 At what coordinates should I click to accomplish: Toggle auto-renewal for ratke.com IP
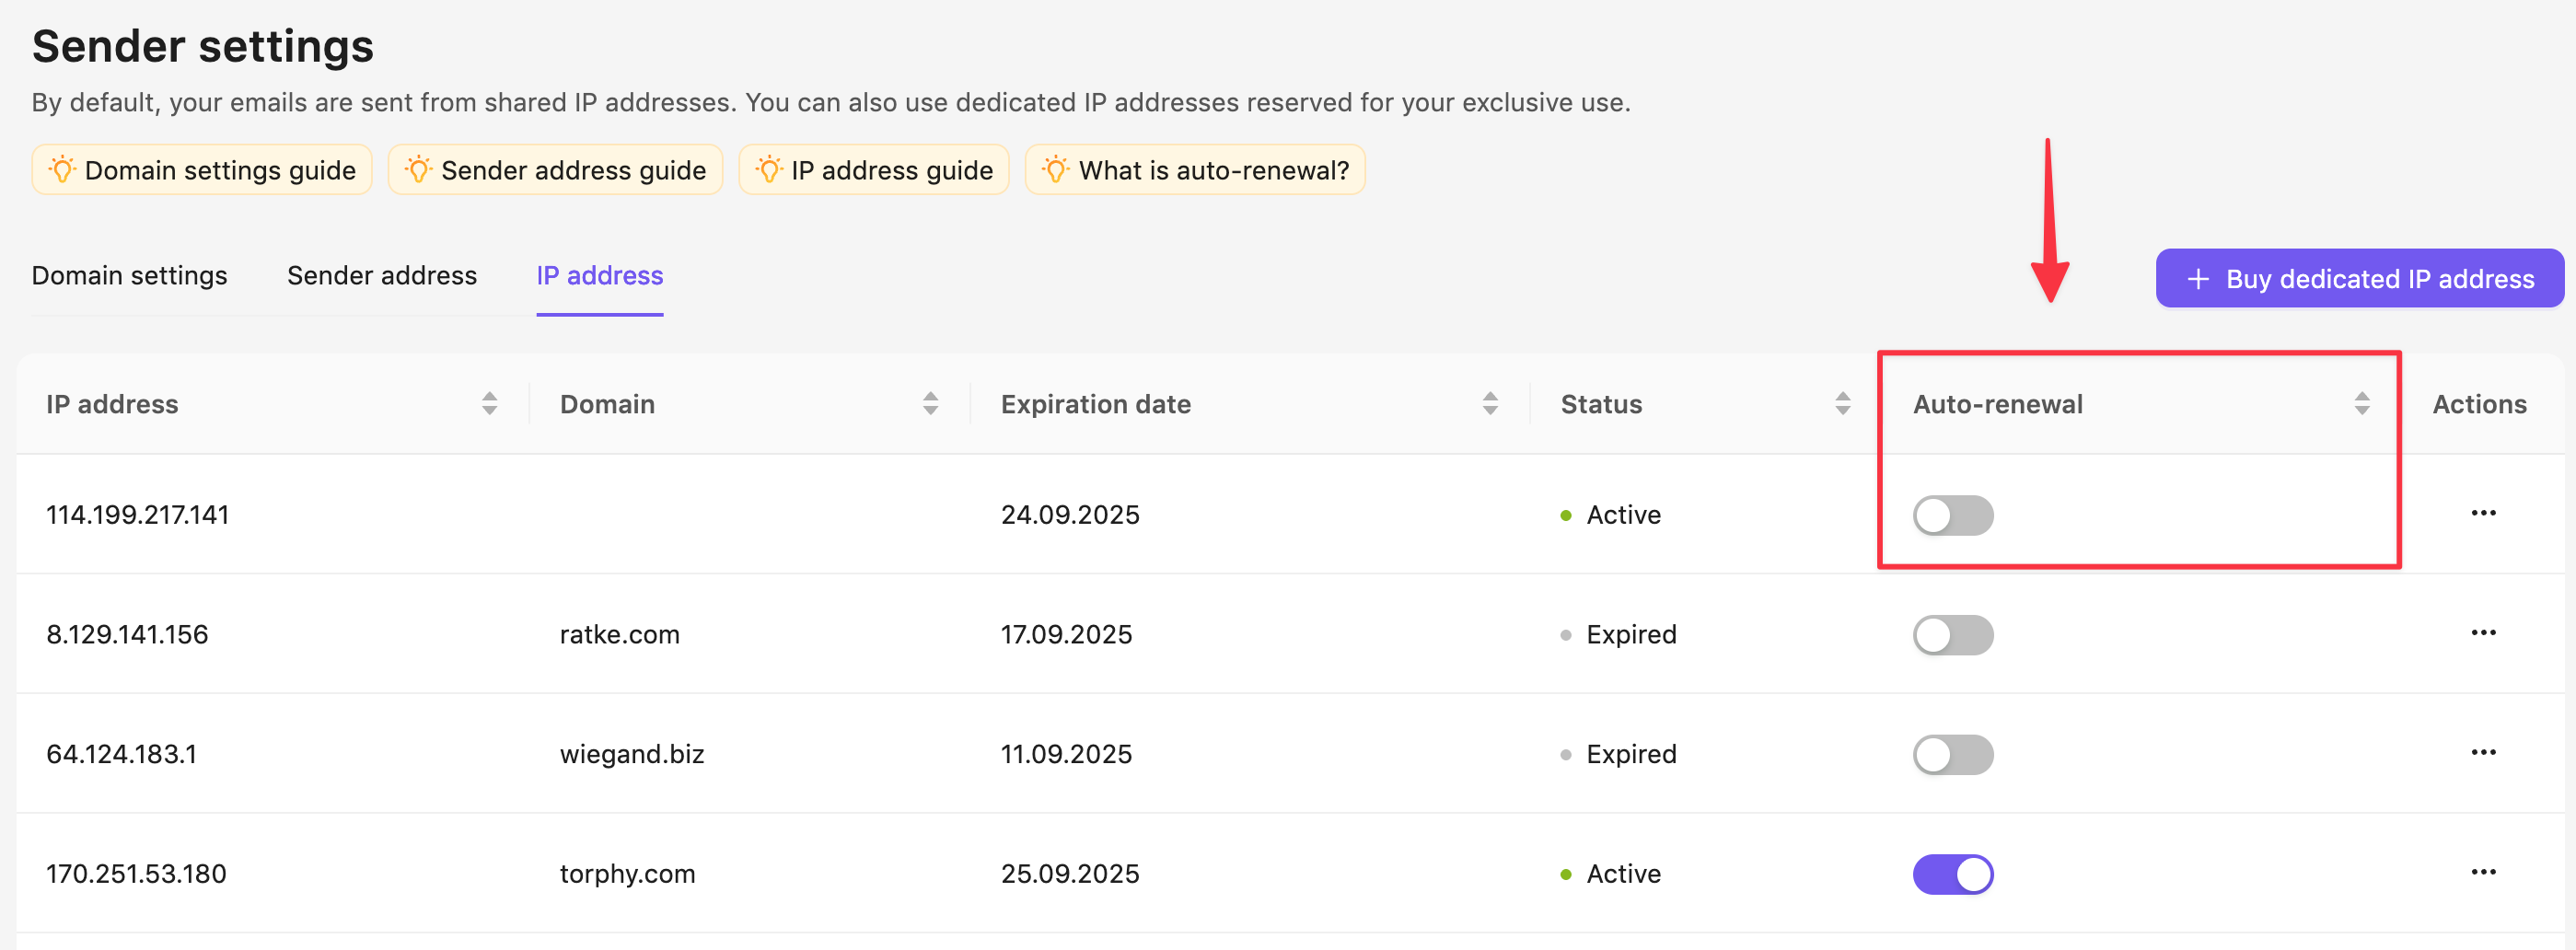point(1952,635)
